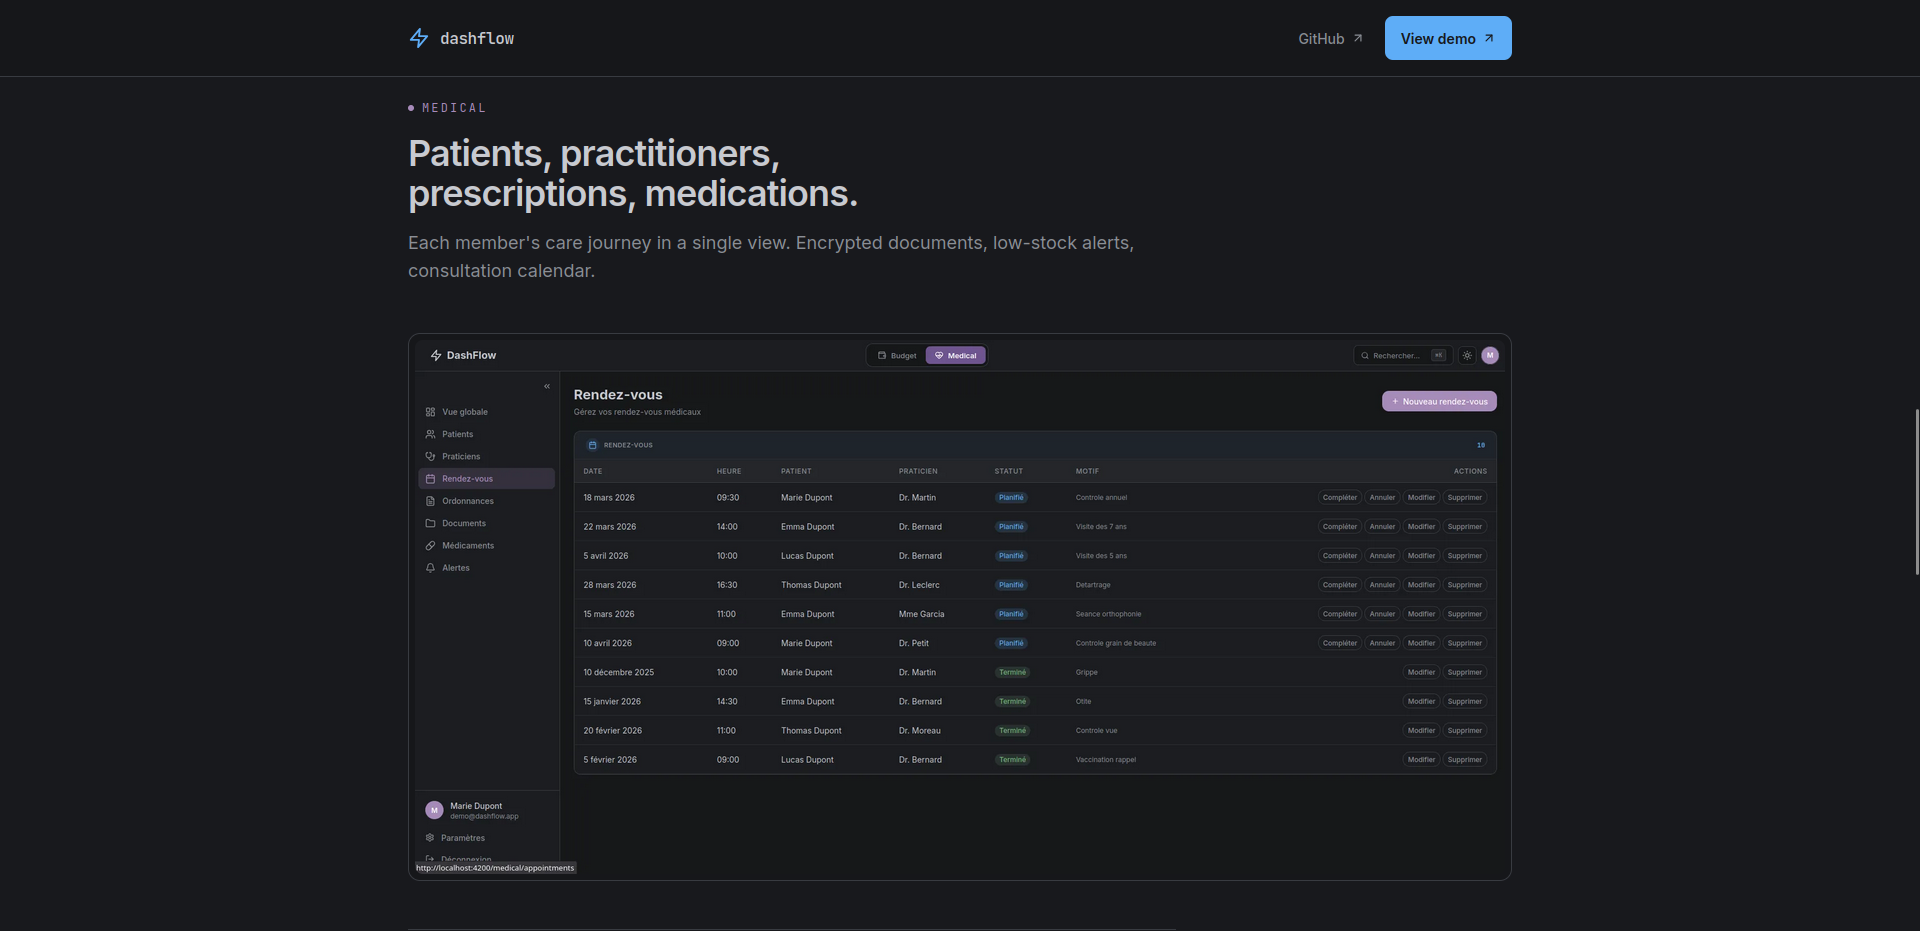
Task: Click Supprimer for the 18 mars 2026 row
Action: coord(1465,497)
